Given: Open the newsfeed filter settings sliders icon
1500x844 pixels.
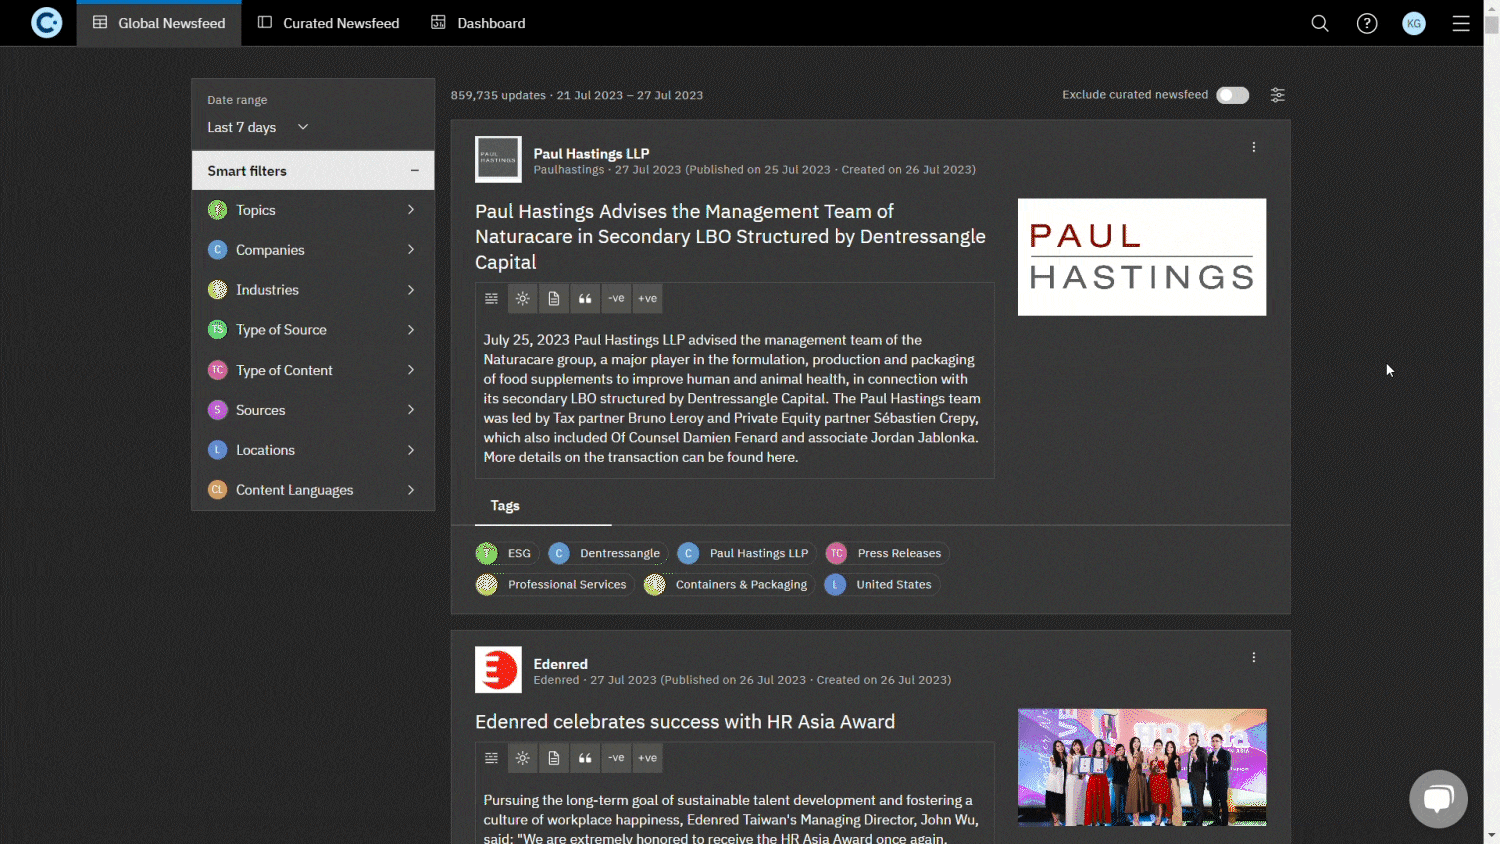Looking at the screenshot, I should (x=1277, y=95).
